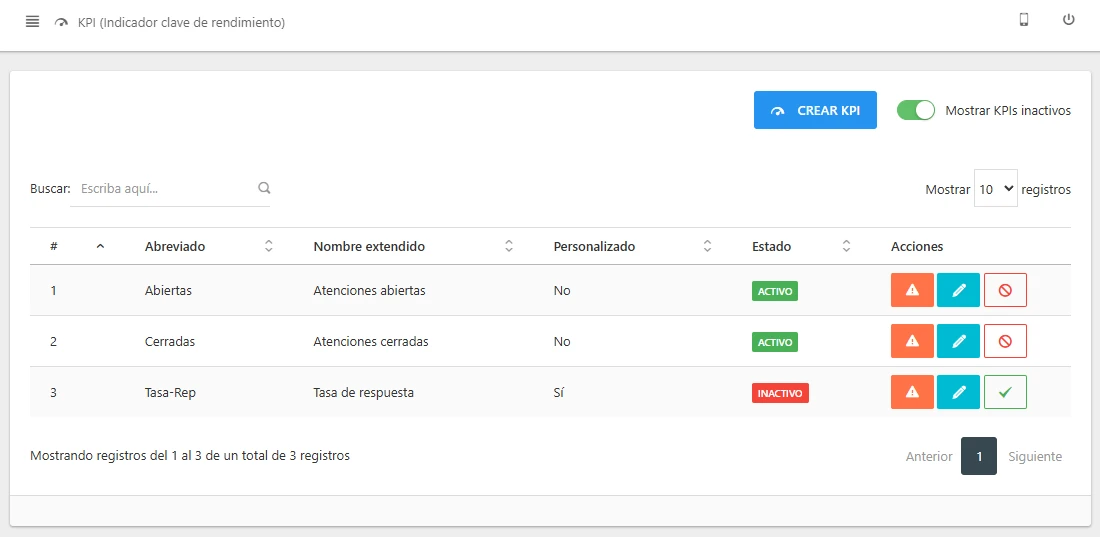Click the 'No' cell in Abiertas row

coord(562,290)
